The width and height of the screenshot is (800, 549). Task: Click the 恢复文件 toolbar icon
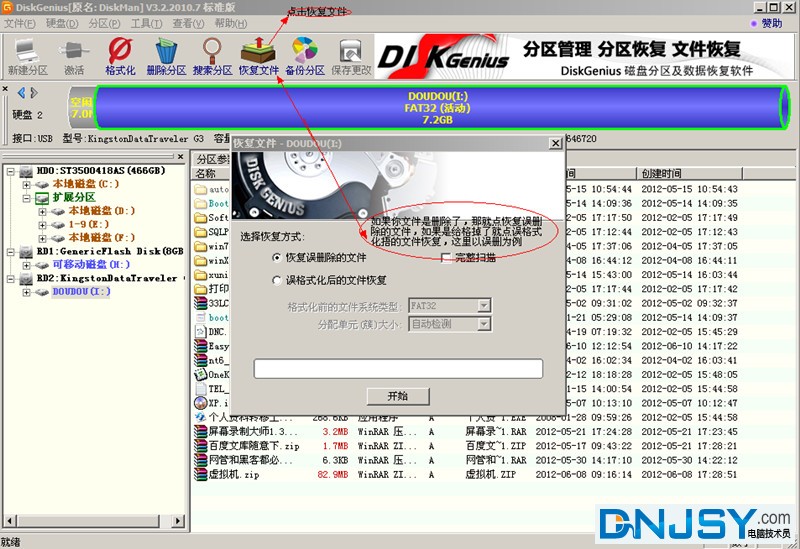click(259, 57)
